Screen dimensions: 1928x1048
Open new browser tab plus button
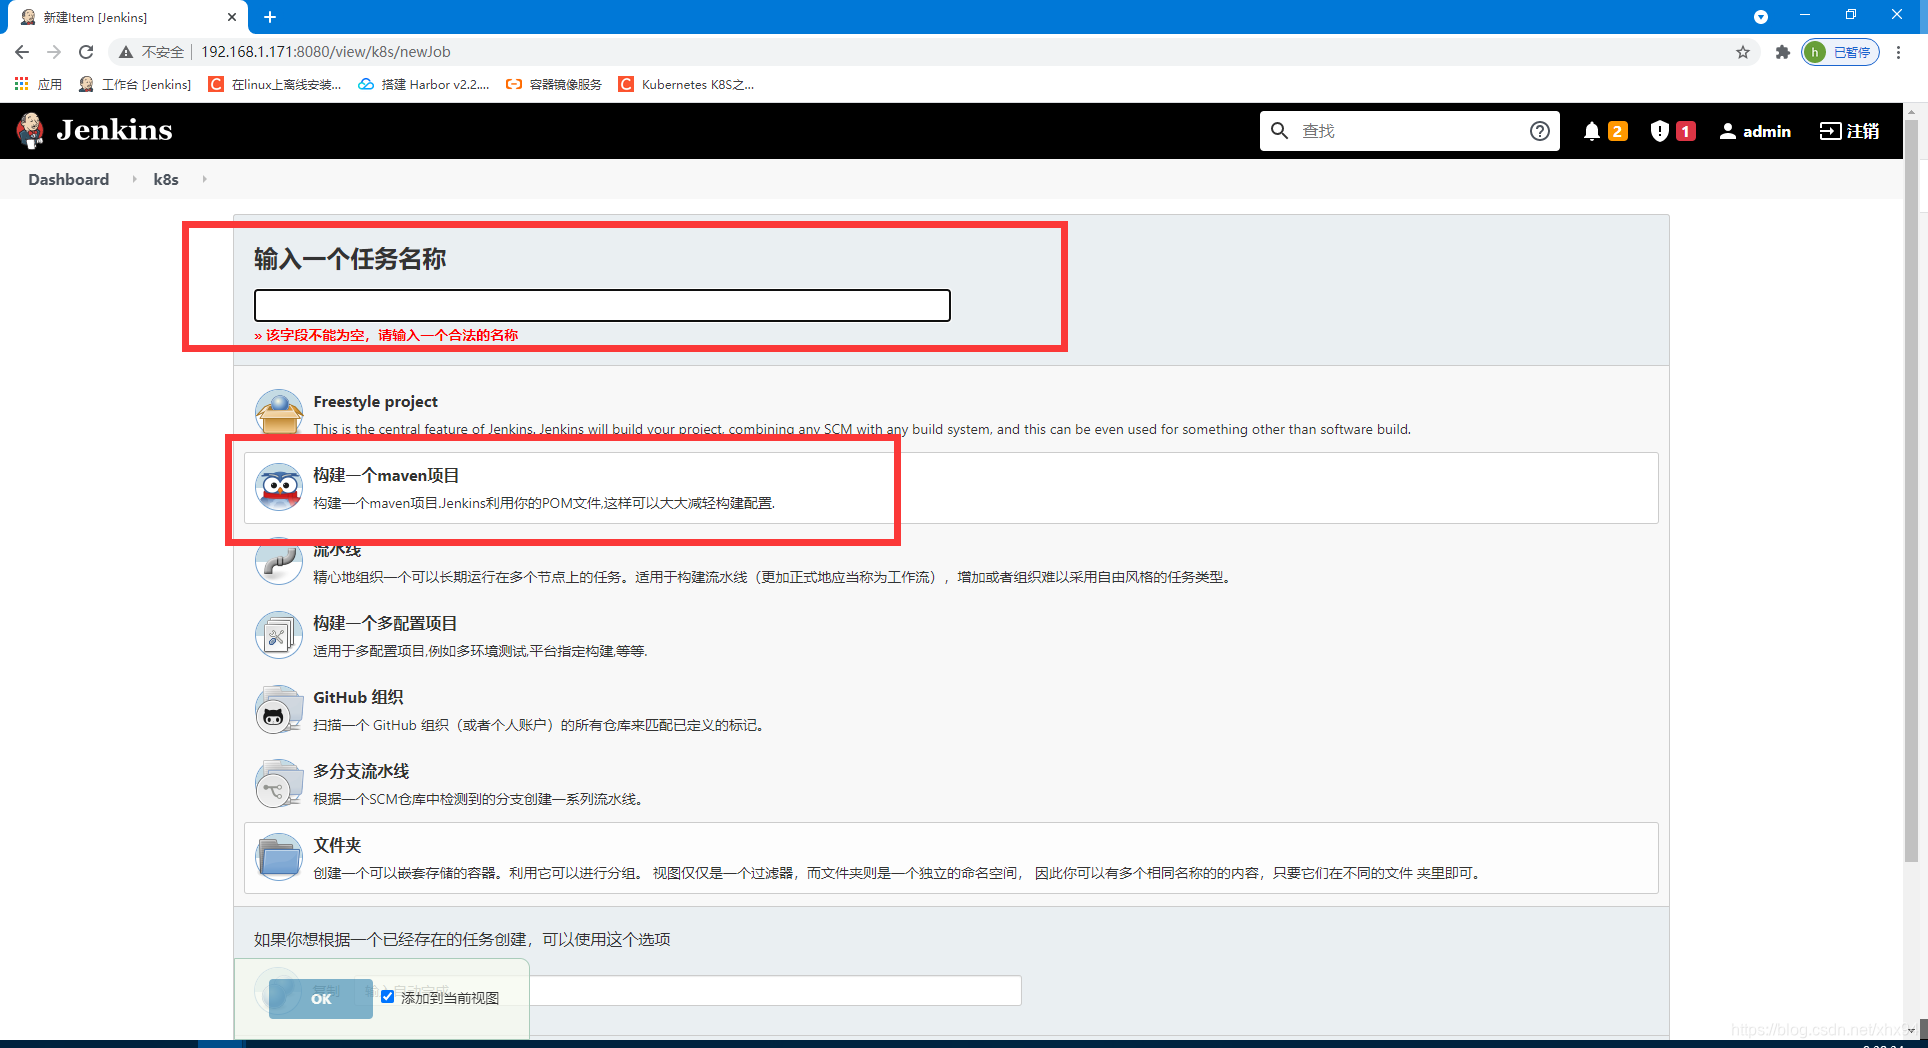tap(270, 17)
